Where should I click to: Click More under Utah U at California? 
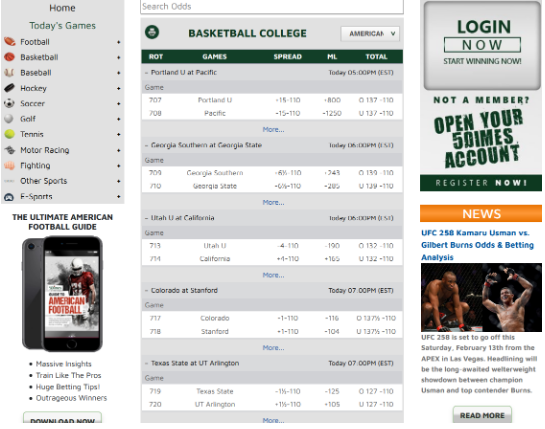coord(273,275)
